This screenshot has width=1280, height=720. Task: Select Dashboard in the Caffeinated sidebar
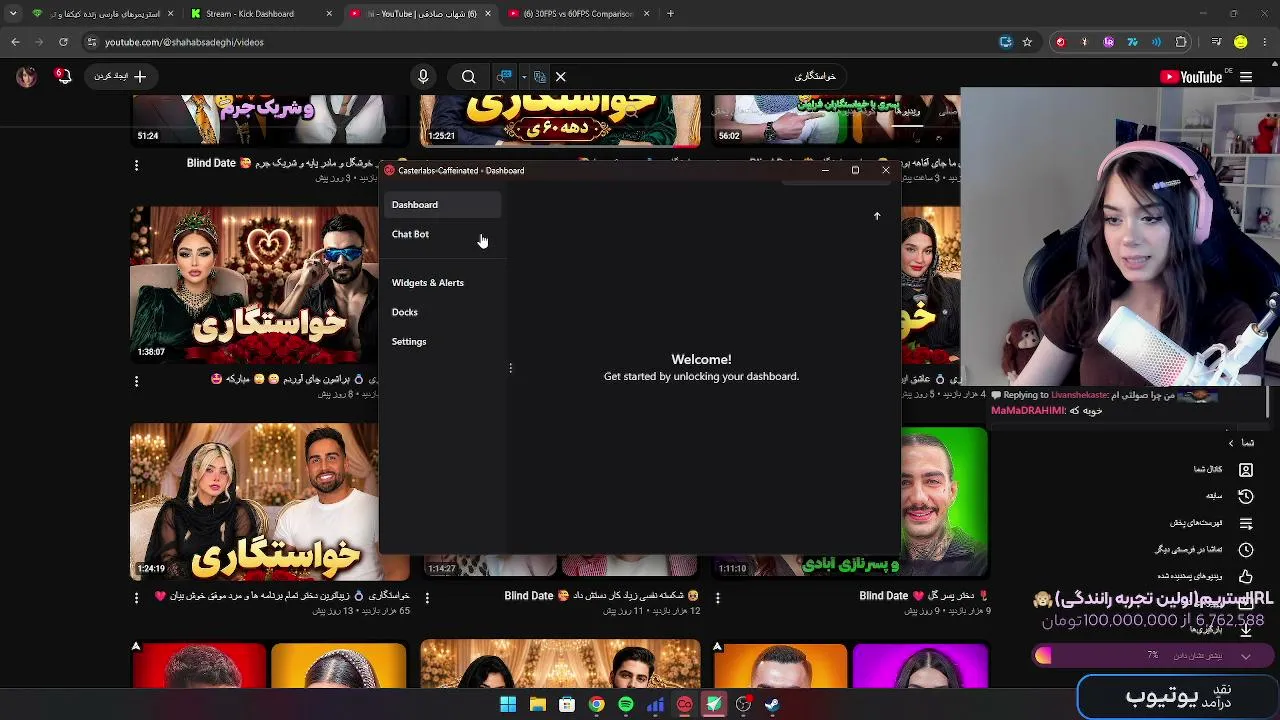[x=442, y=205]
